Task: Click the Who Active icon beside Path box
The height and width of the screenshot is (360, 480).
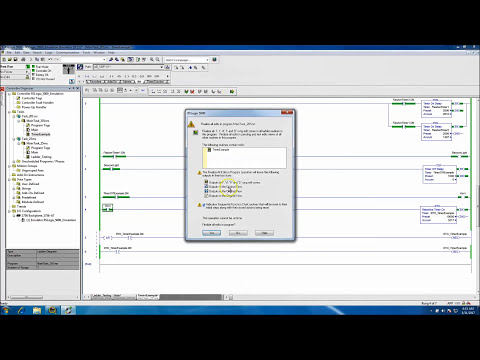Action: 167,67
